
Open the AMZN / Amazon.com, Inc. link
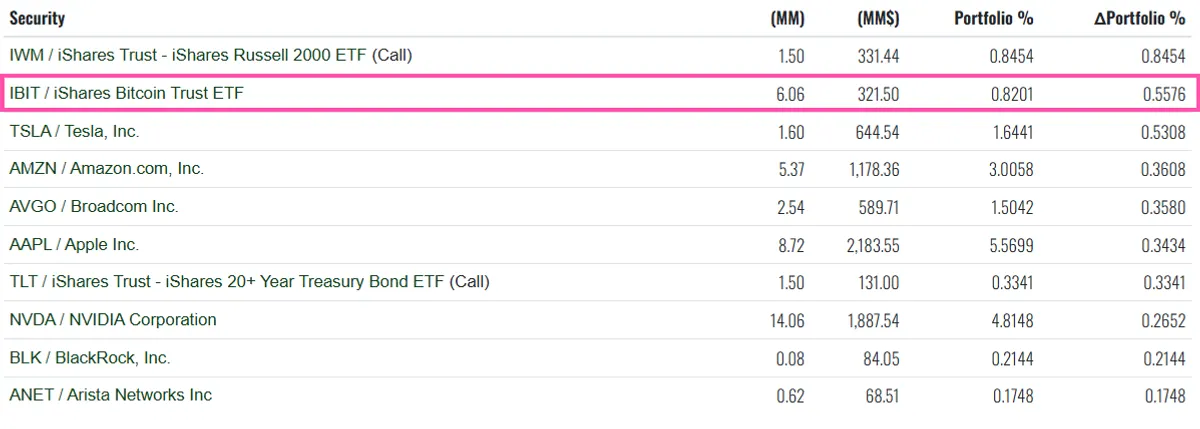(x=106, y=169)
